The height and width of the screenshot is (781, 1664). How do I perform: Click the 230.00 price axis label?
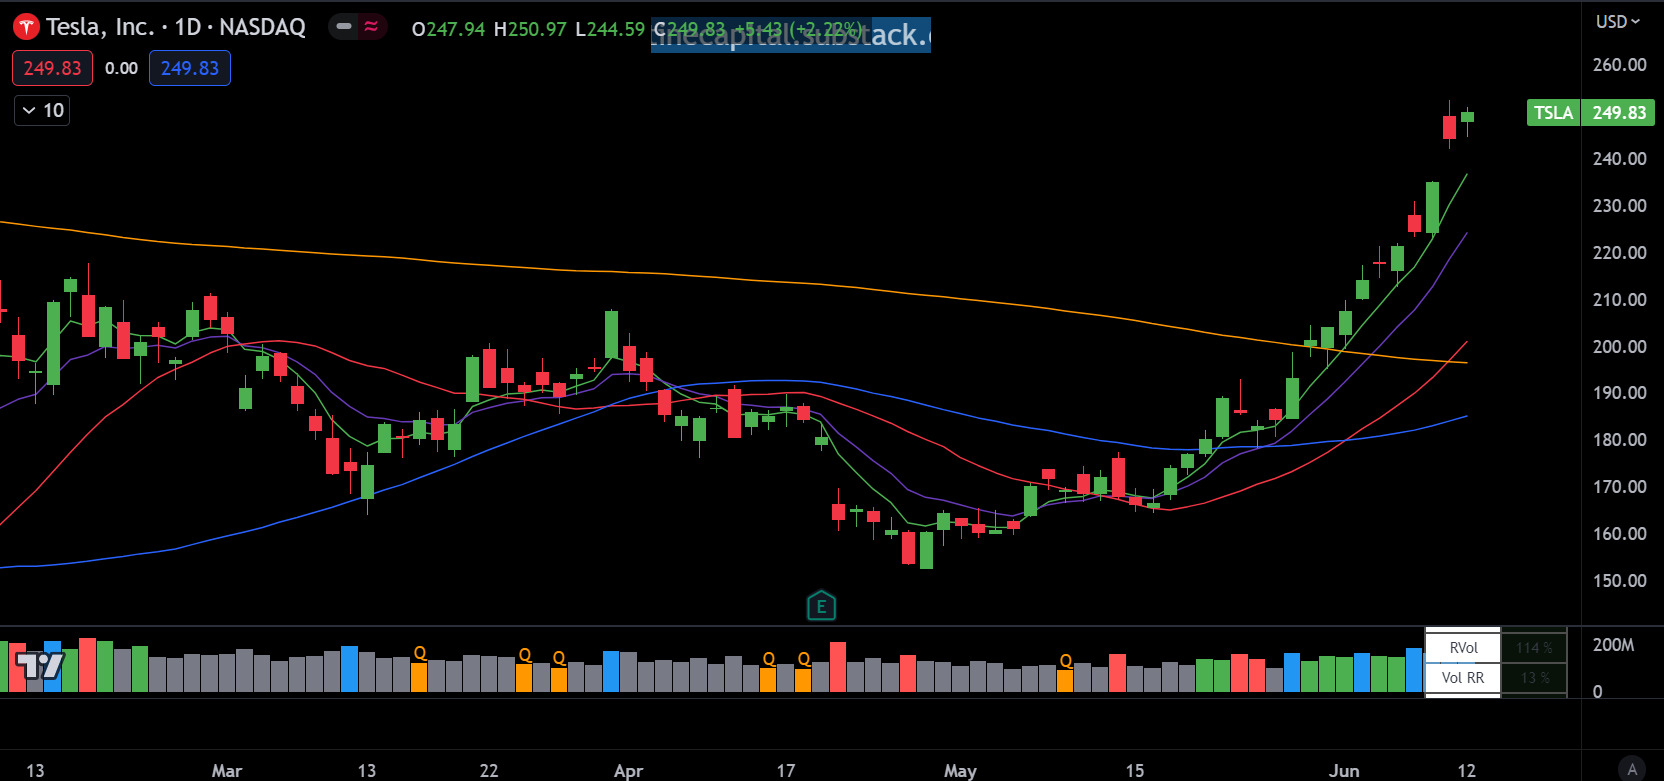[x=1619, y=205]
